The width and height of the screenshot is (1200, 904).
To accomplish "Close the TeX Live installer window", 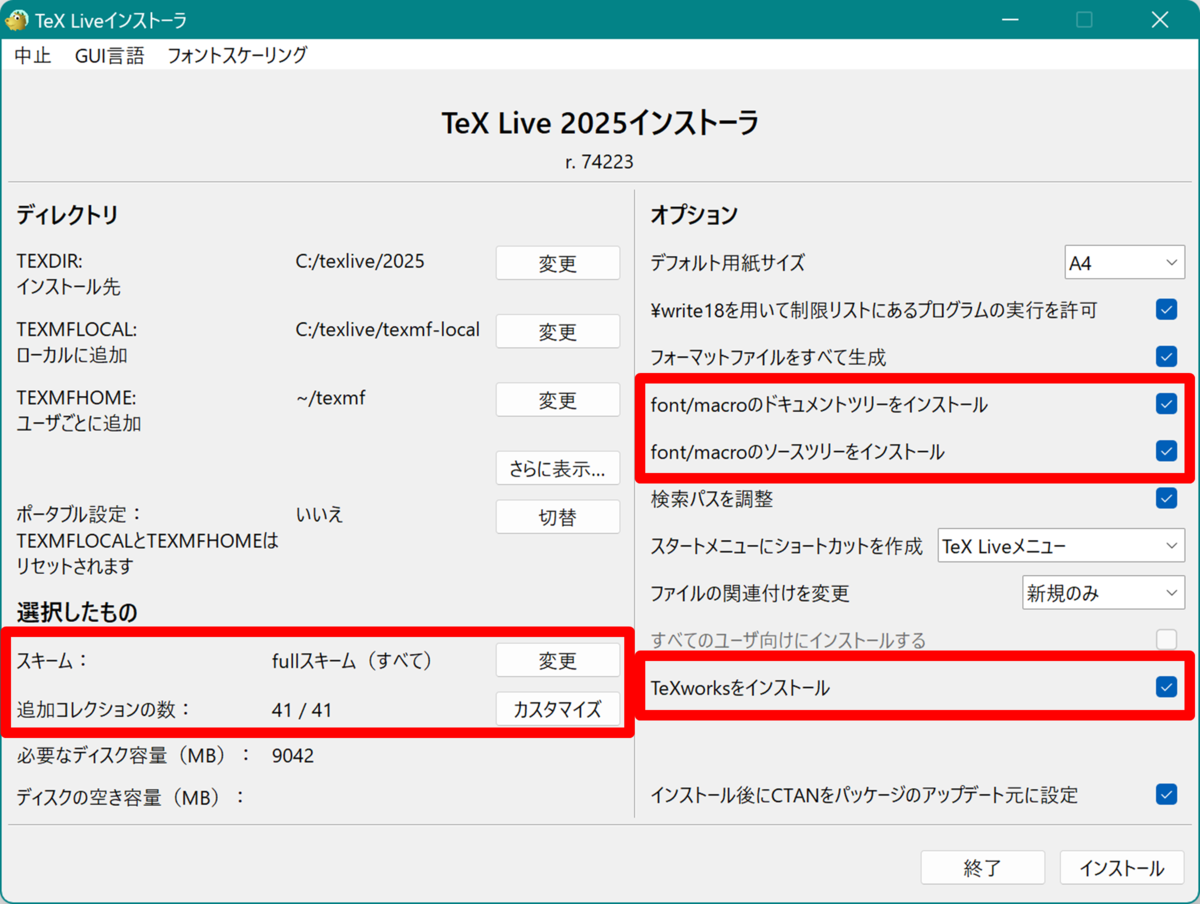I will tap(1160, 20).
